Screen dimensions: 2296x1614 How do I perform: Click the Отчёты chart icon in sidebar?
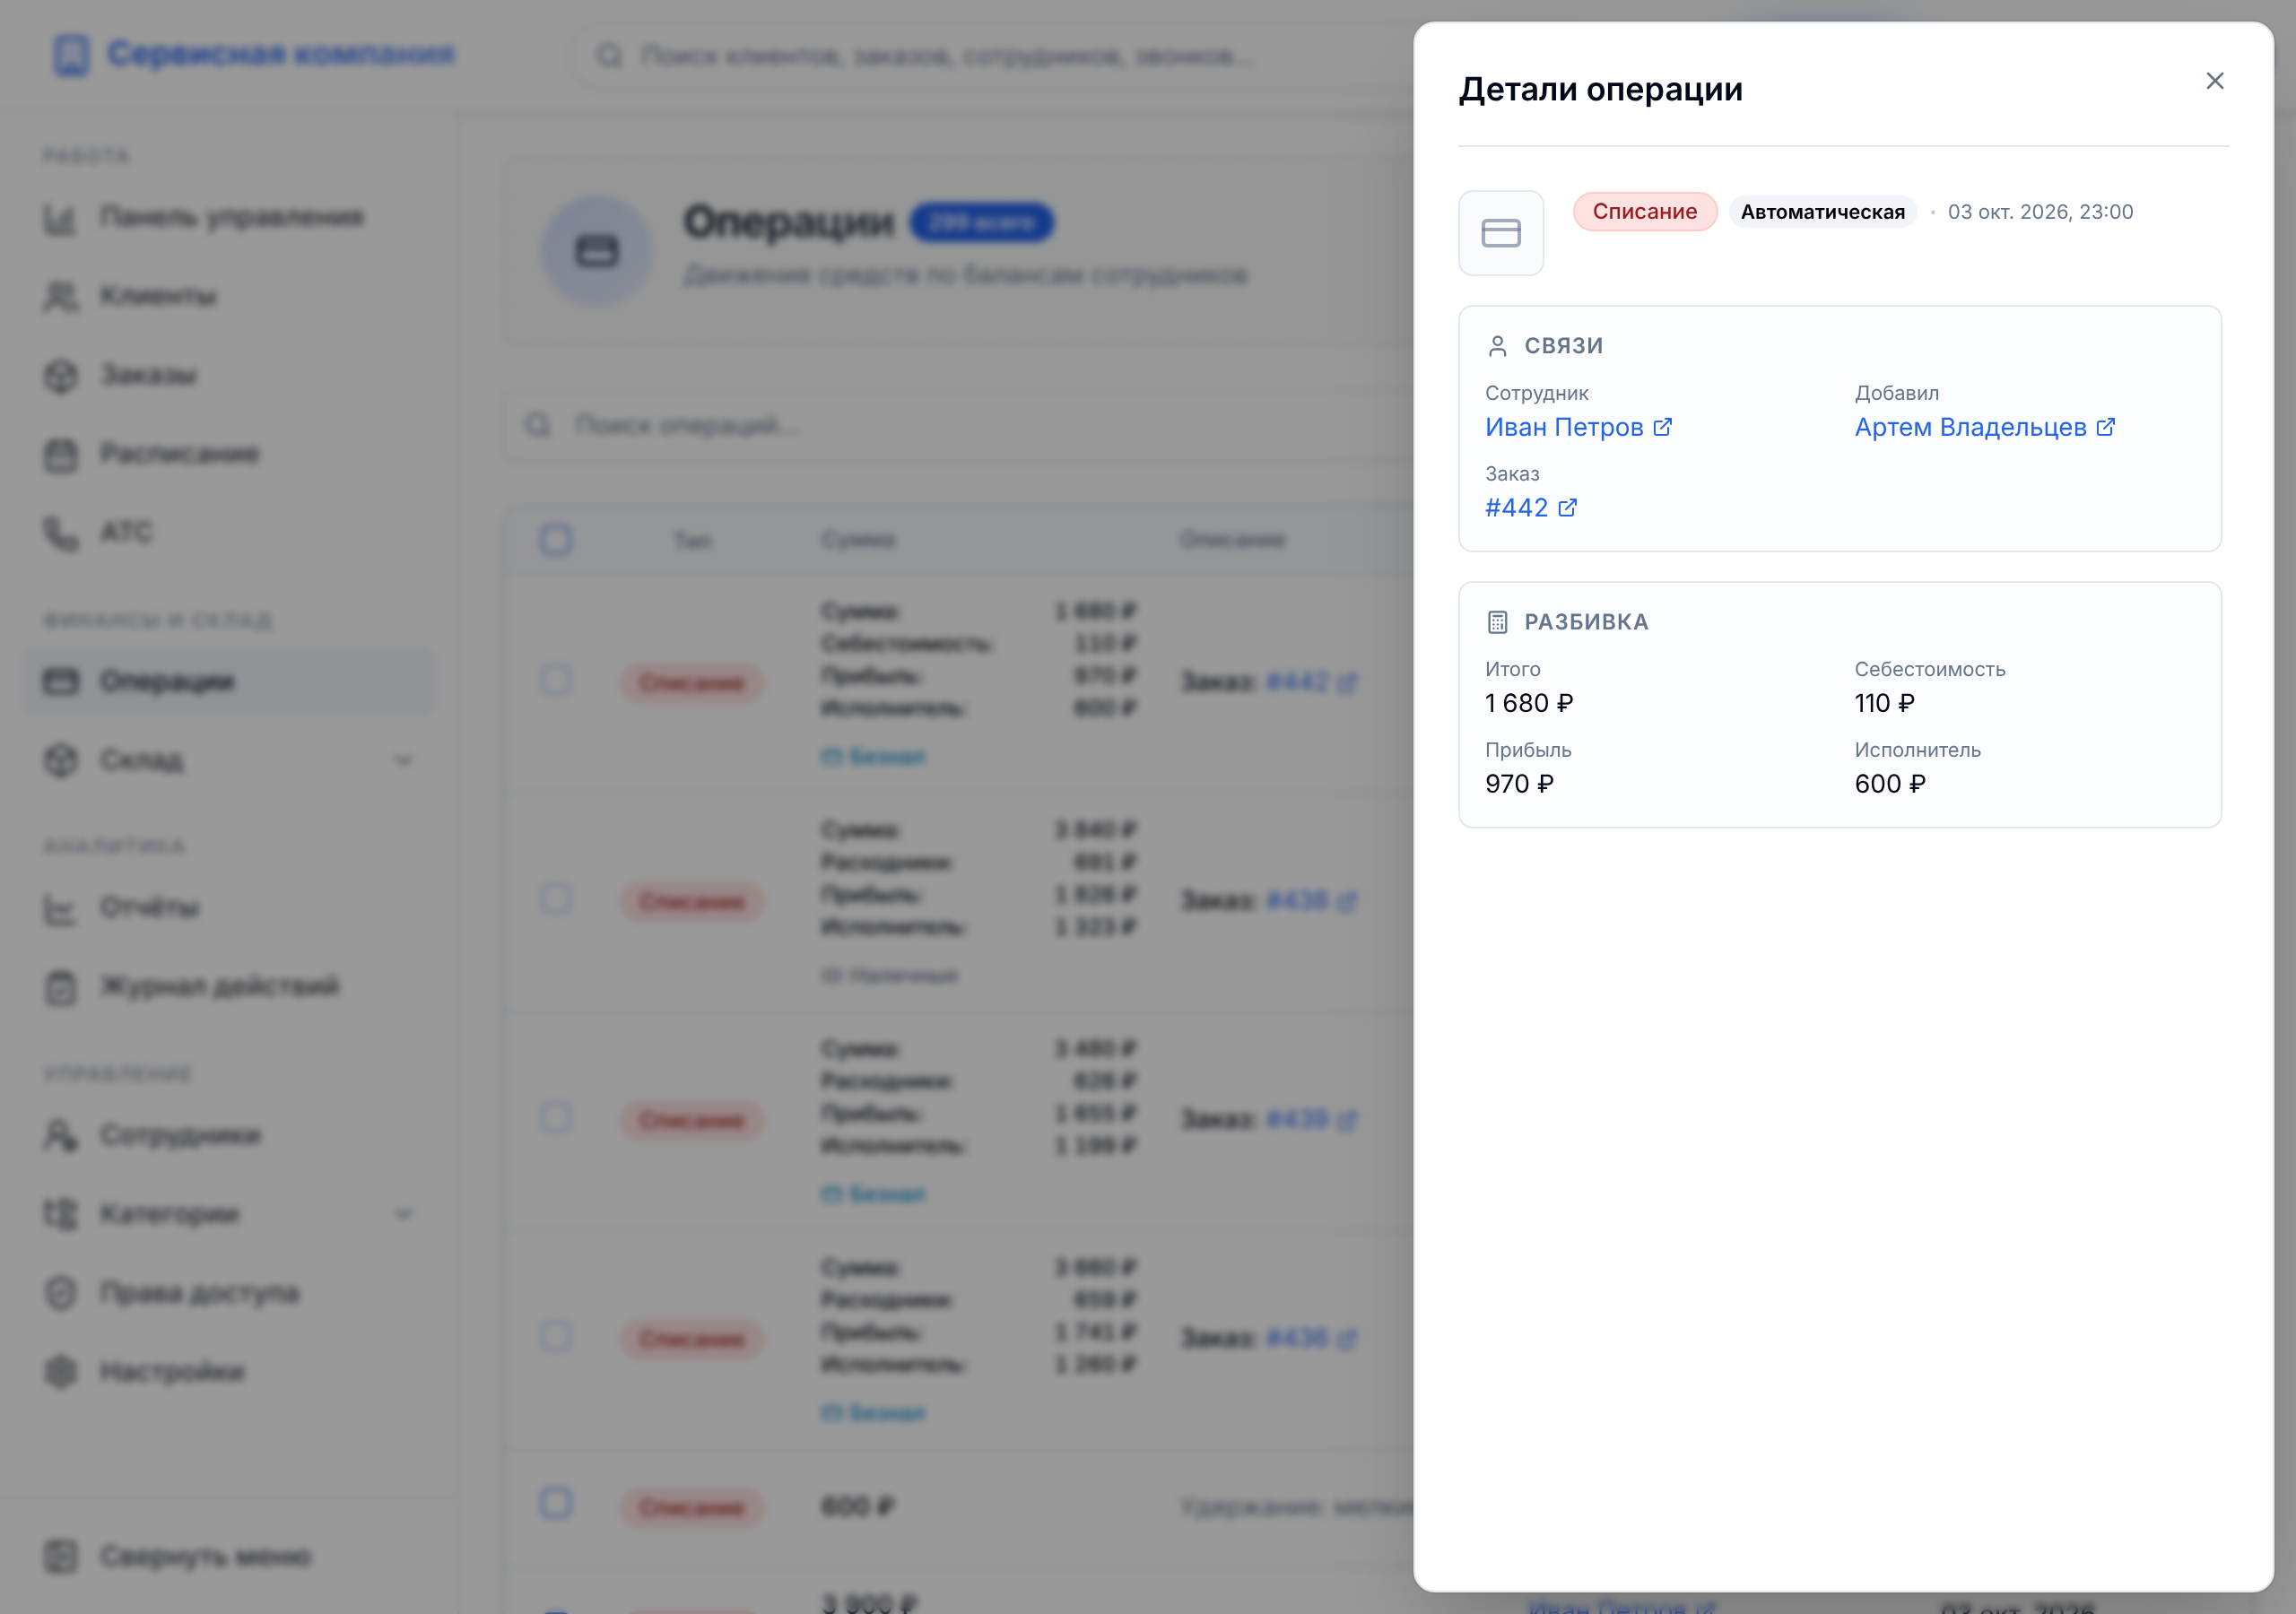(x=61, y=908)
